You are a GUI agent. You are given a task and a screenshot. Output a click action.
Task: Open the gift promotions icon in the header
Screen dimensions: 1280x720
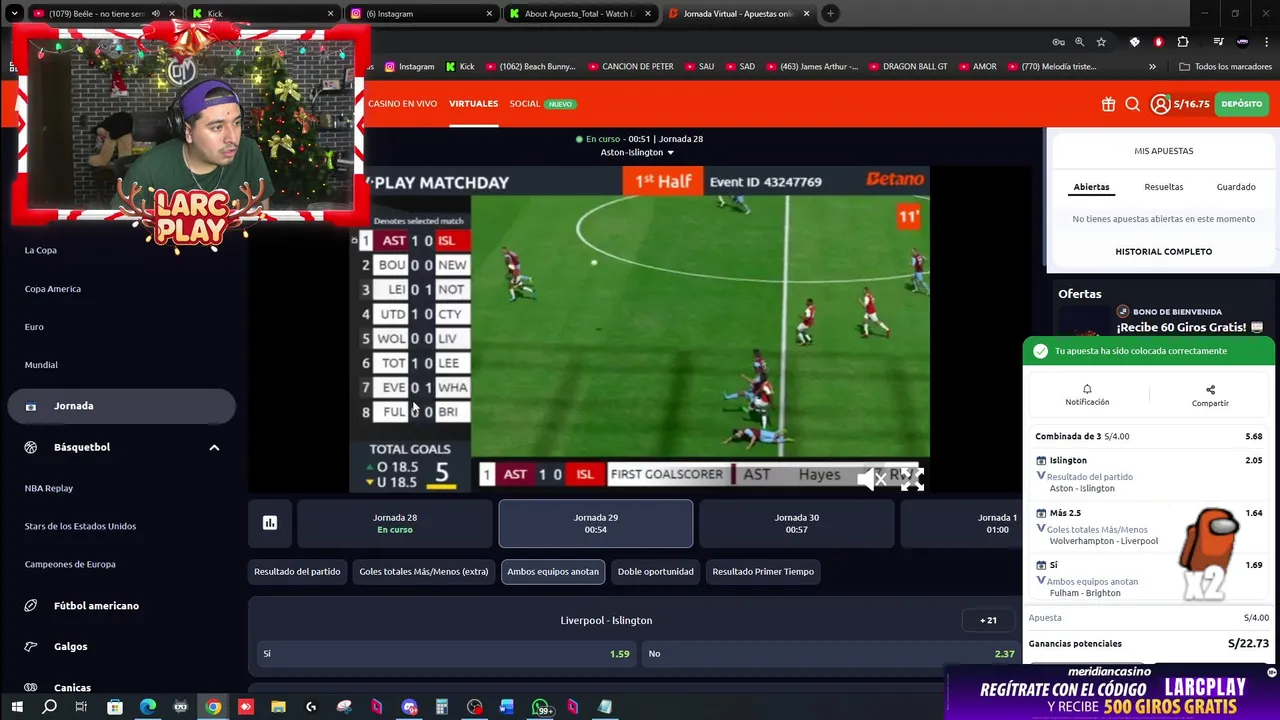(1108, 104)
